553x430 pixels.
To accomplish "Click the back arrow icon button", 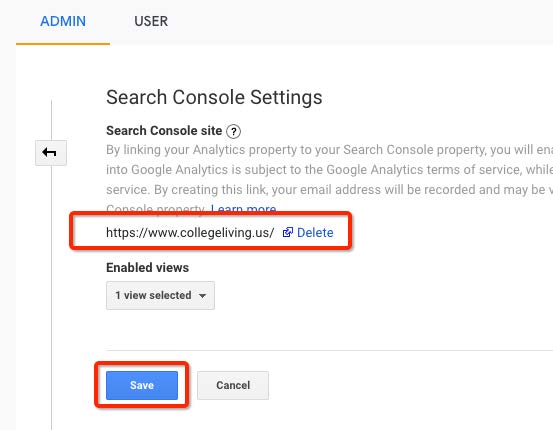I will (51, 153).
